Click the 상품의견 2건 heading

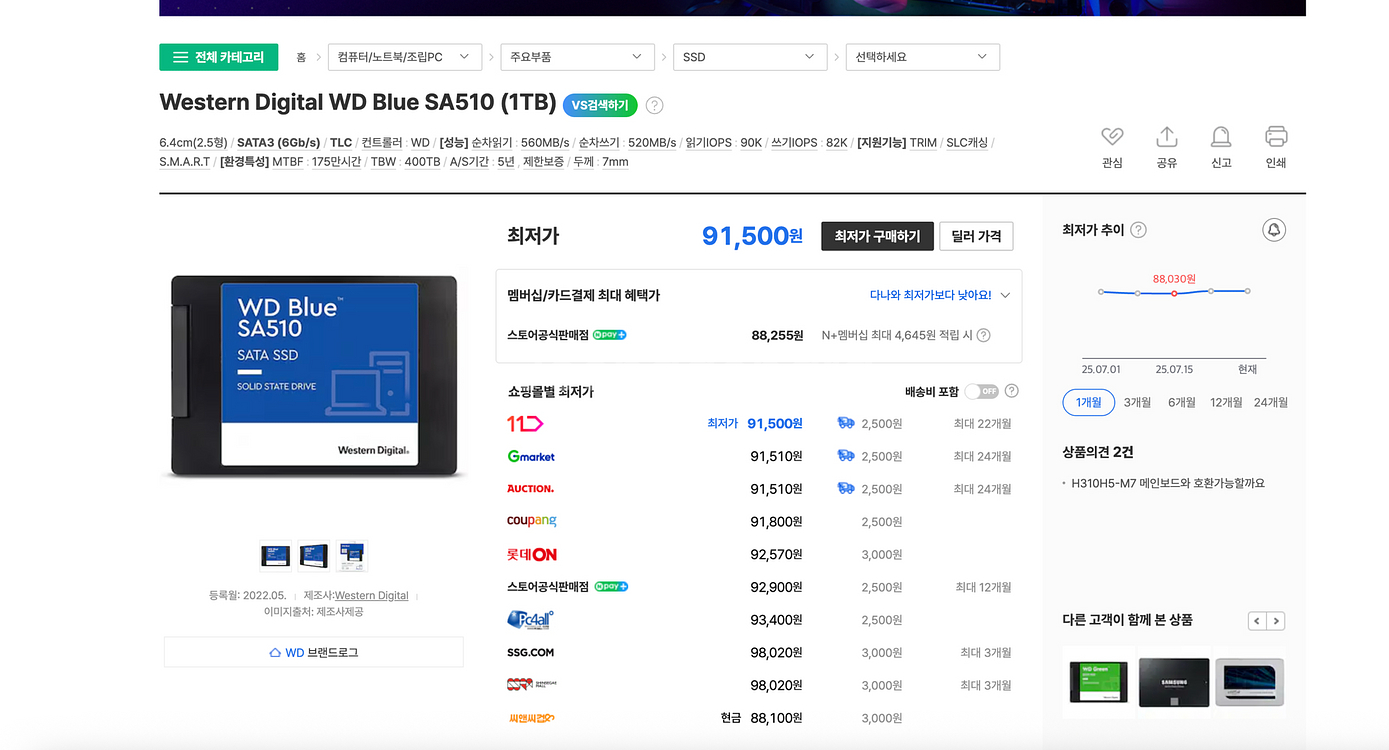click(1097, 452)
